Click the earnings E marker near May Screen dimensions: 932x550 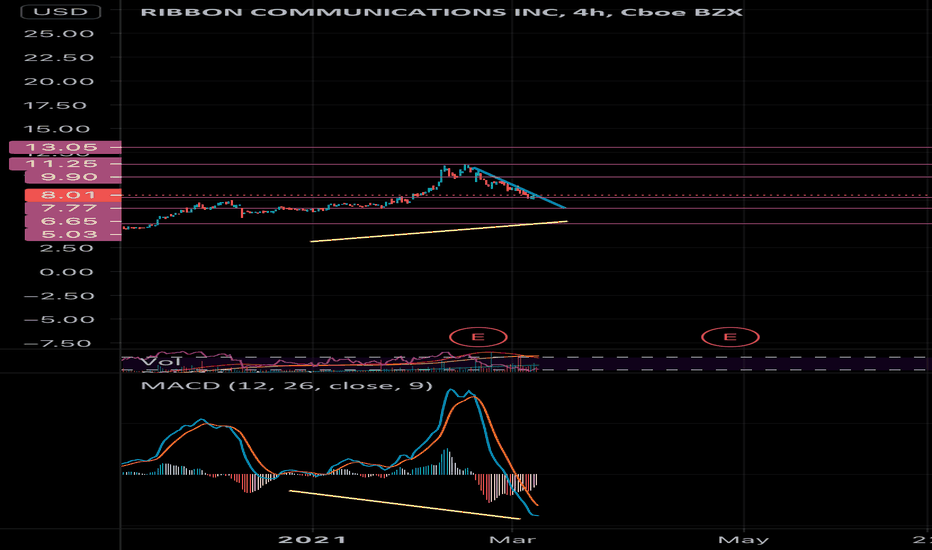point(731,337)
